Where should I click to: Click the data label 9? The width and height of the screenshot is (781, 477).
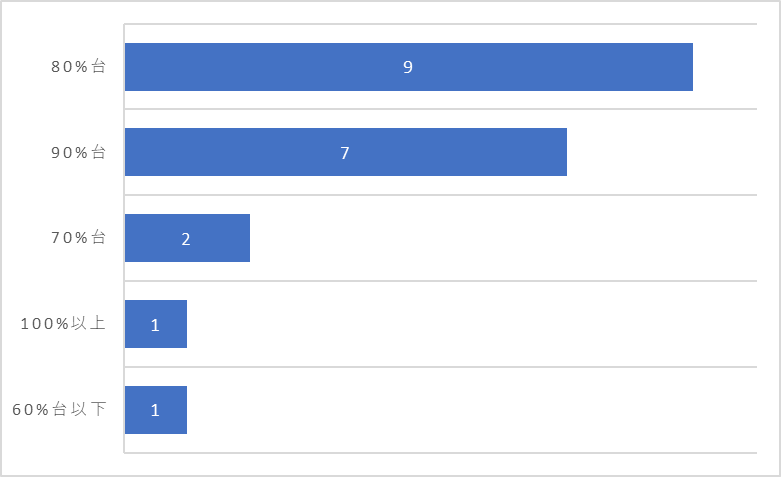tap(408, 67)
